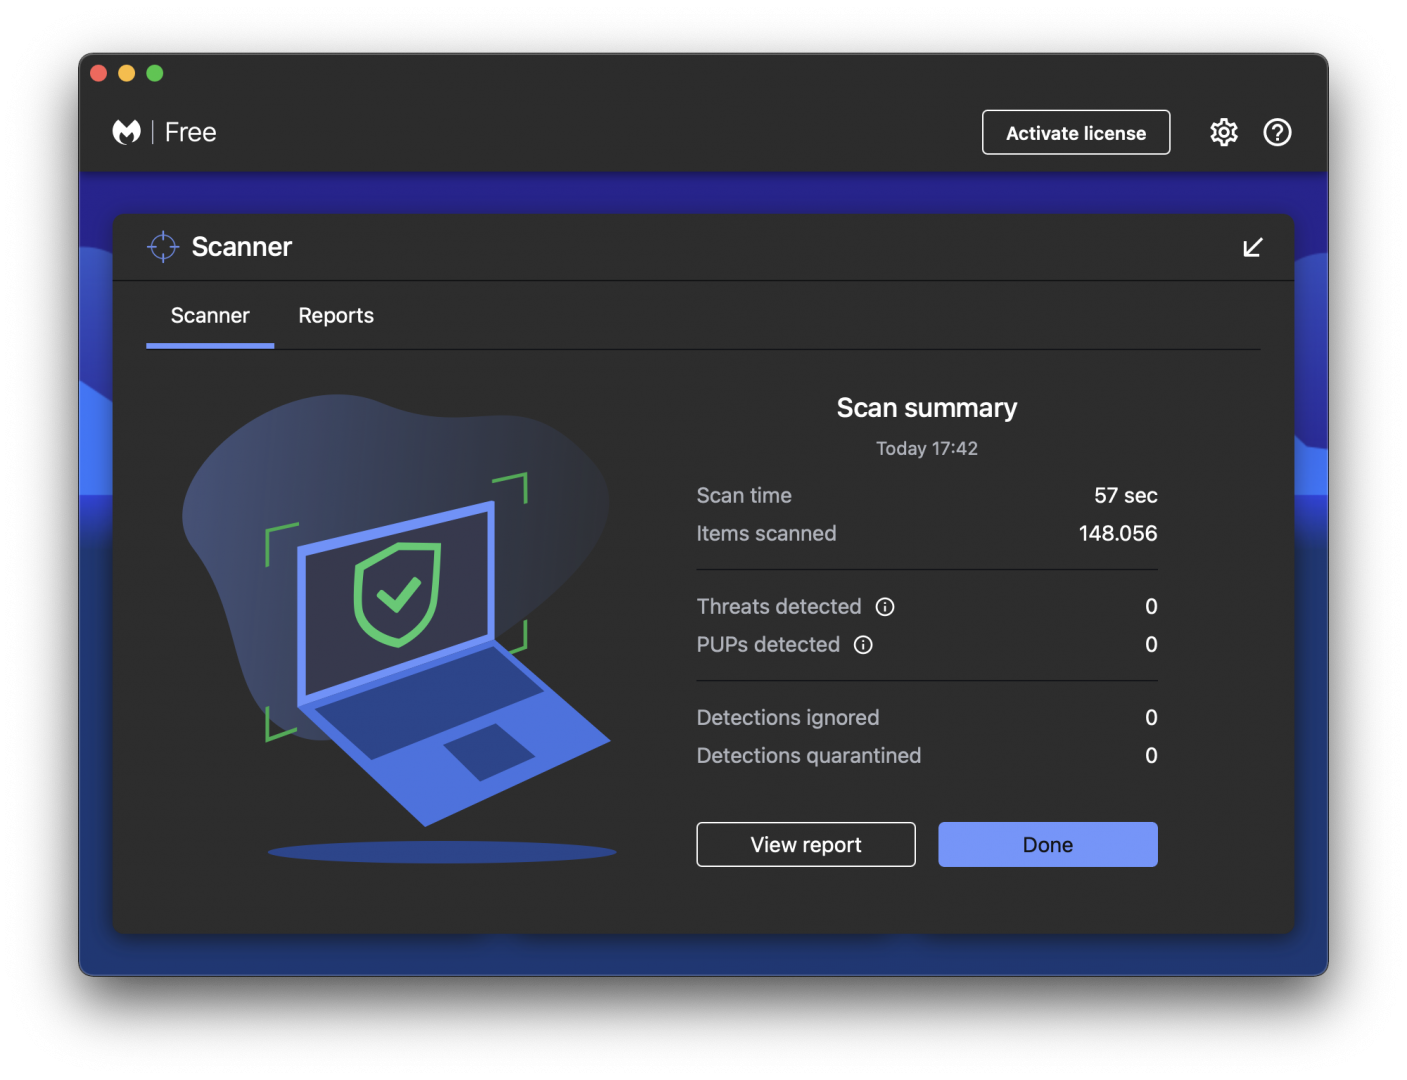Click the items scanned value 148.056
Viewport: 1407px width, 1080px height.
pyautogui.click(x=1118, y=534)
